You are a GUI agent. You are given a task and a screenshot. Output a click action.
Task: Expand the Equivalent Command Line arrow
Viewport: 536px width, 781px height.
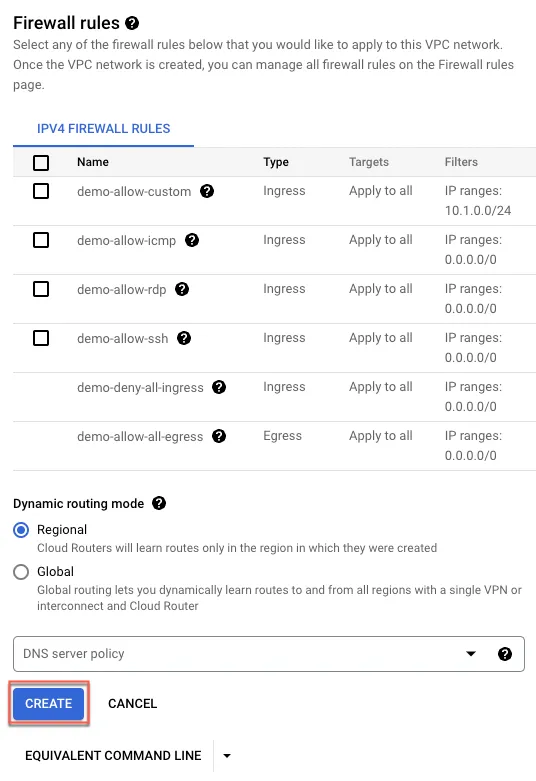click(x=227, y=756)
